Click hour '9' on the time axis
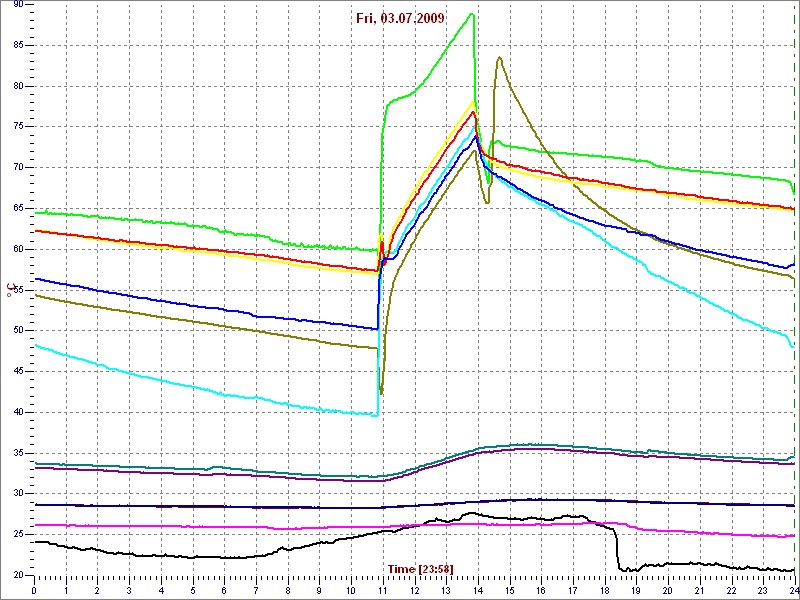 [319, 589]
